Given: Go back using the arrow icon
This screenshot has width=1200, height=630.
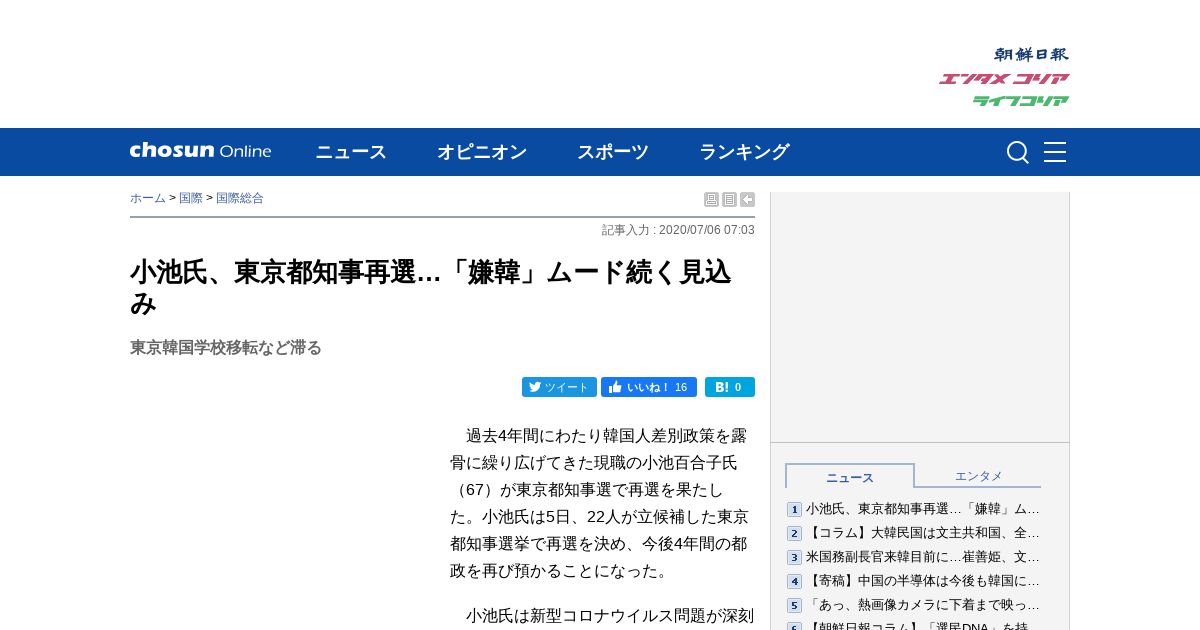Looking at the screenshot, I should [747, 199].
